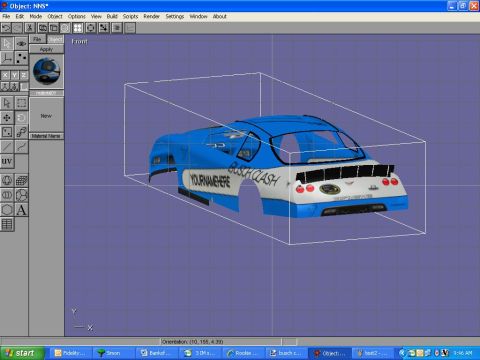
Task: Click the material sphere toolbar icon
Action: pos(65,28)
